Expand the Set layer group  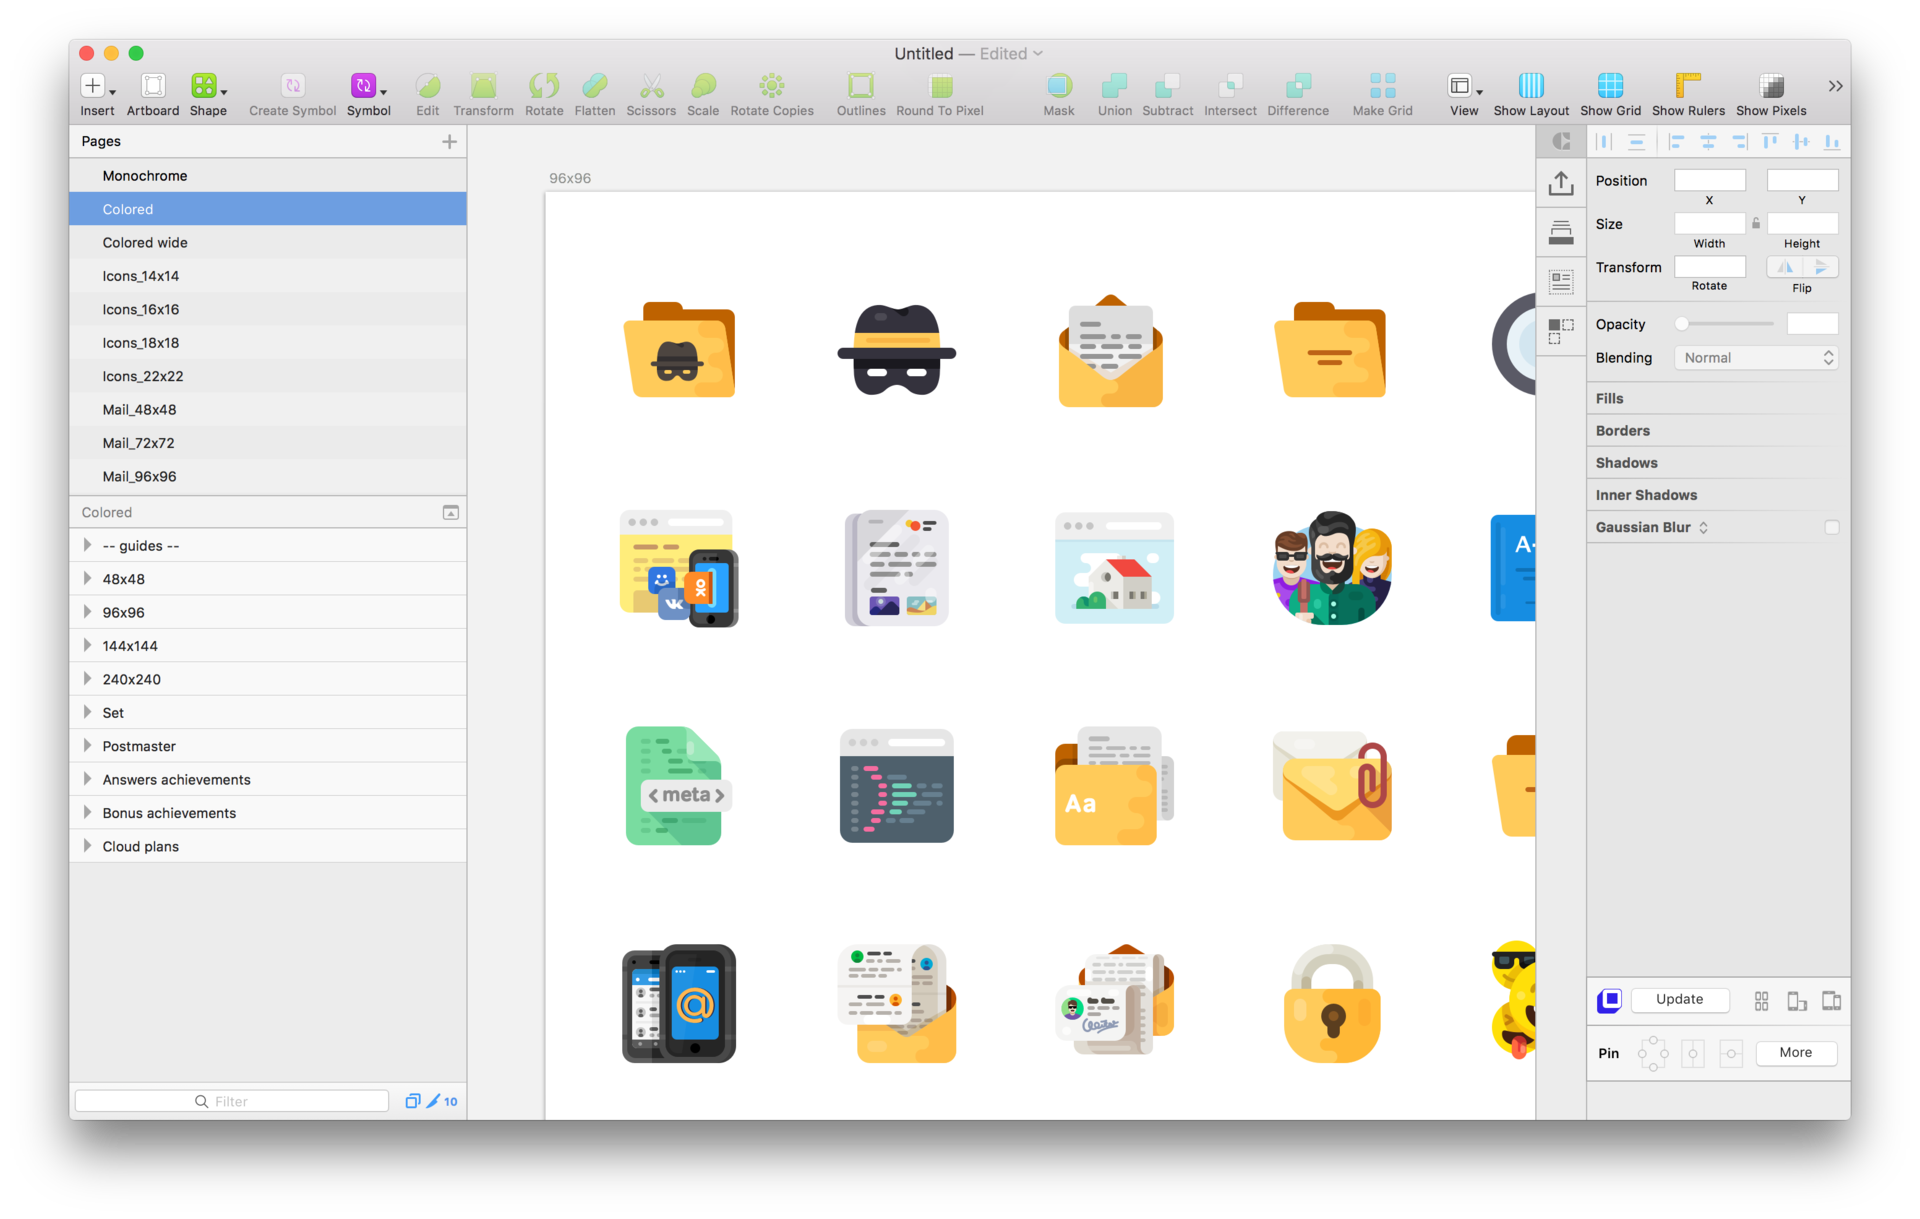coord(87,712)
